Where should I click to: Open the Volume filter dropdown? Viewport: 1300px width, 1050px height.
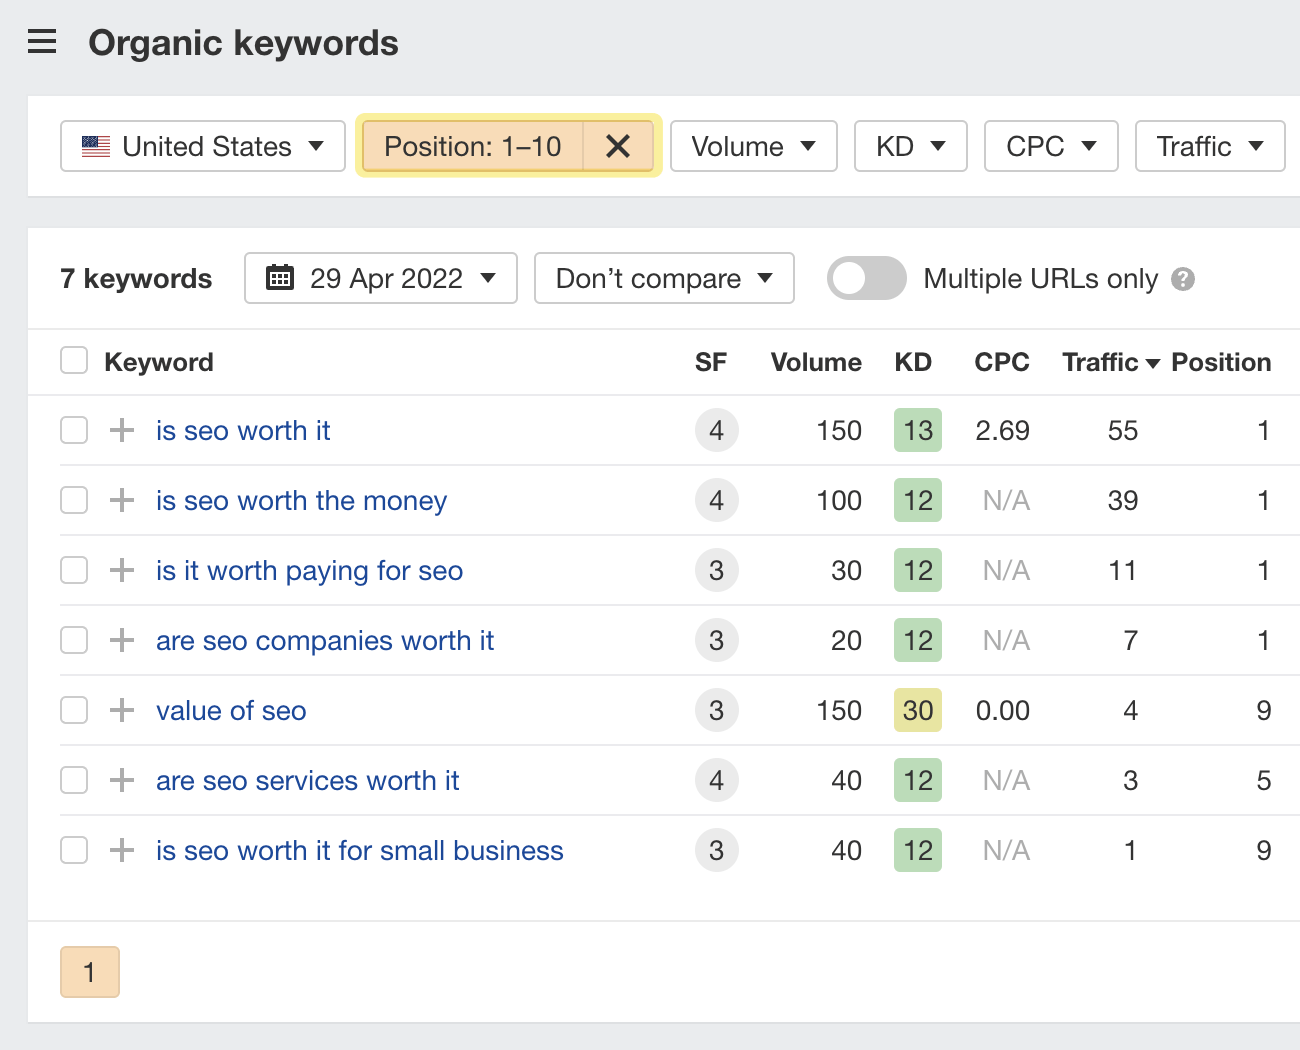pyautogui.click(x=753, y=146)
